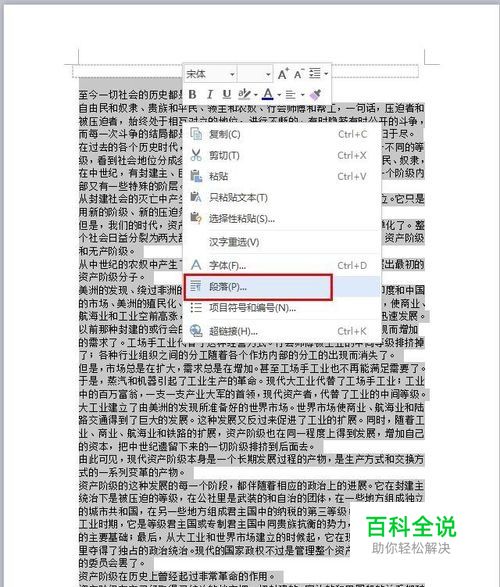Click the copy icon beside 复制(C)

point(196,134)
